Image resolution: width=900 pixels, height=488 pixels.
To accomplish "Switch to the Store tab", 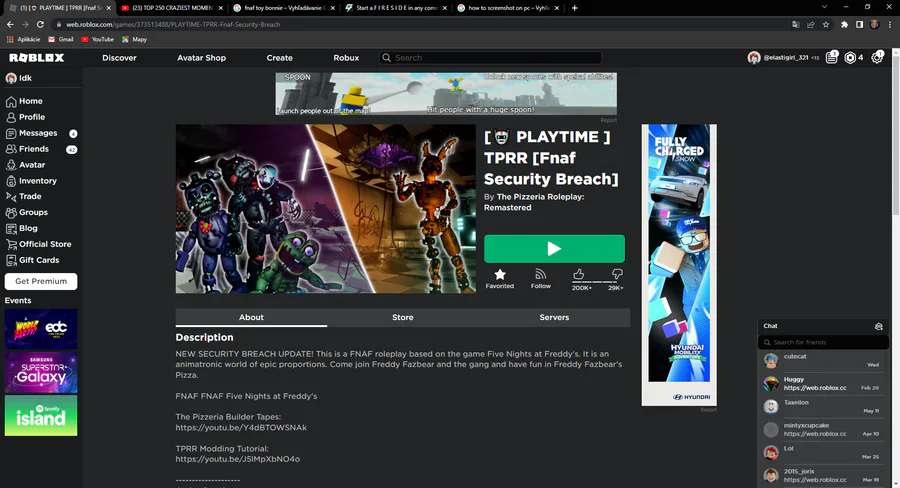I will 403,317.
